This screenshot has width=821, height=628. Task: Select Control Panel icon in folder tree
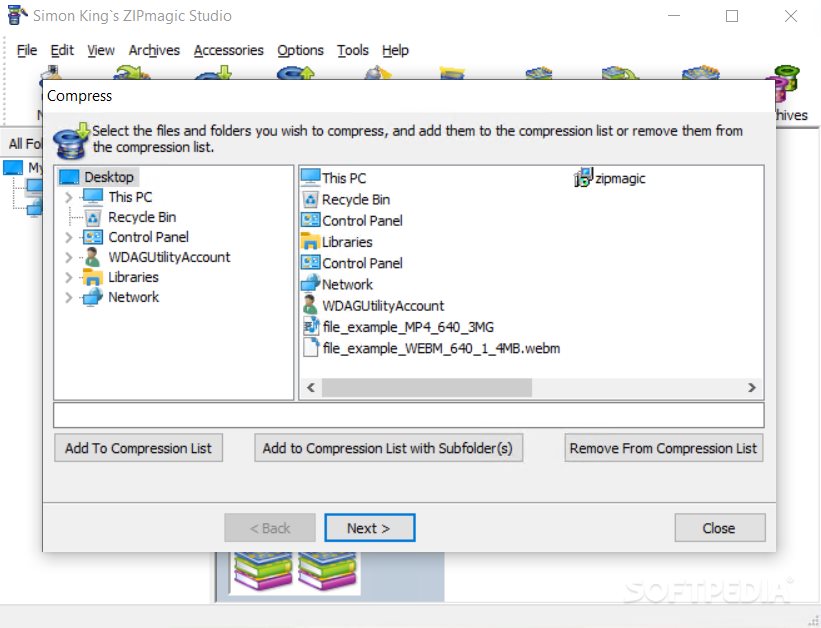coord(93,237)
